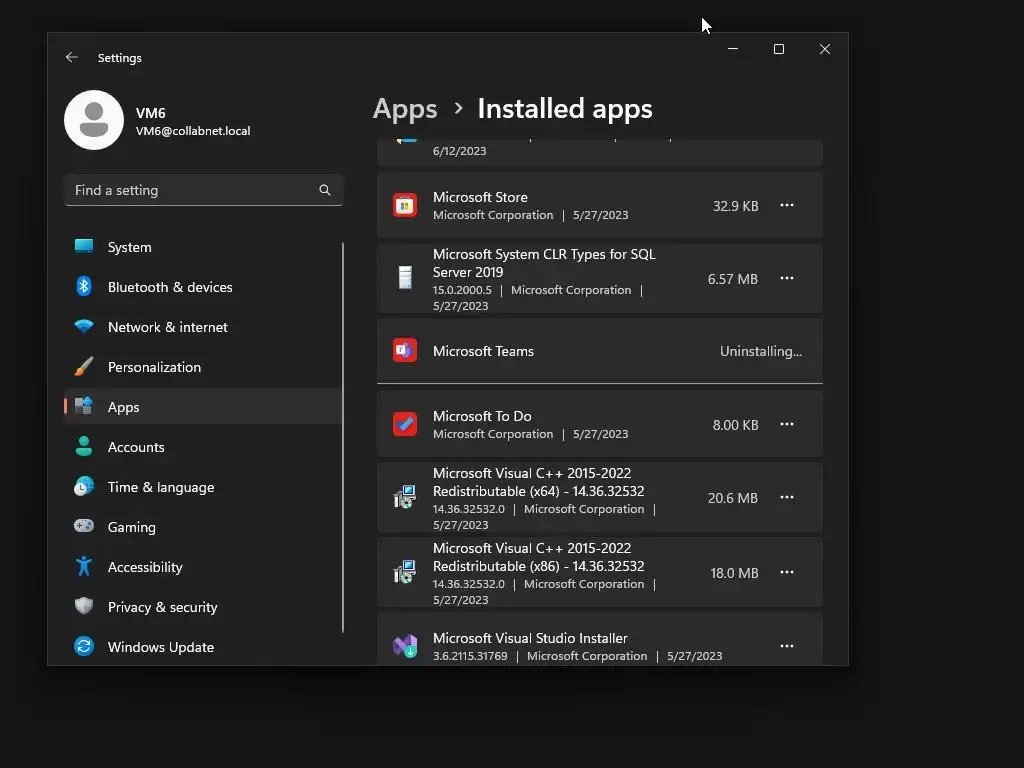Click the Microsoft Teams uninstall progress bar
The width and height of the screenshot is (1024, 768).
click(x=600, y=383)
